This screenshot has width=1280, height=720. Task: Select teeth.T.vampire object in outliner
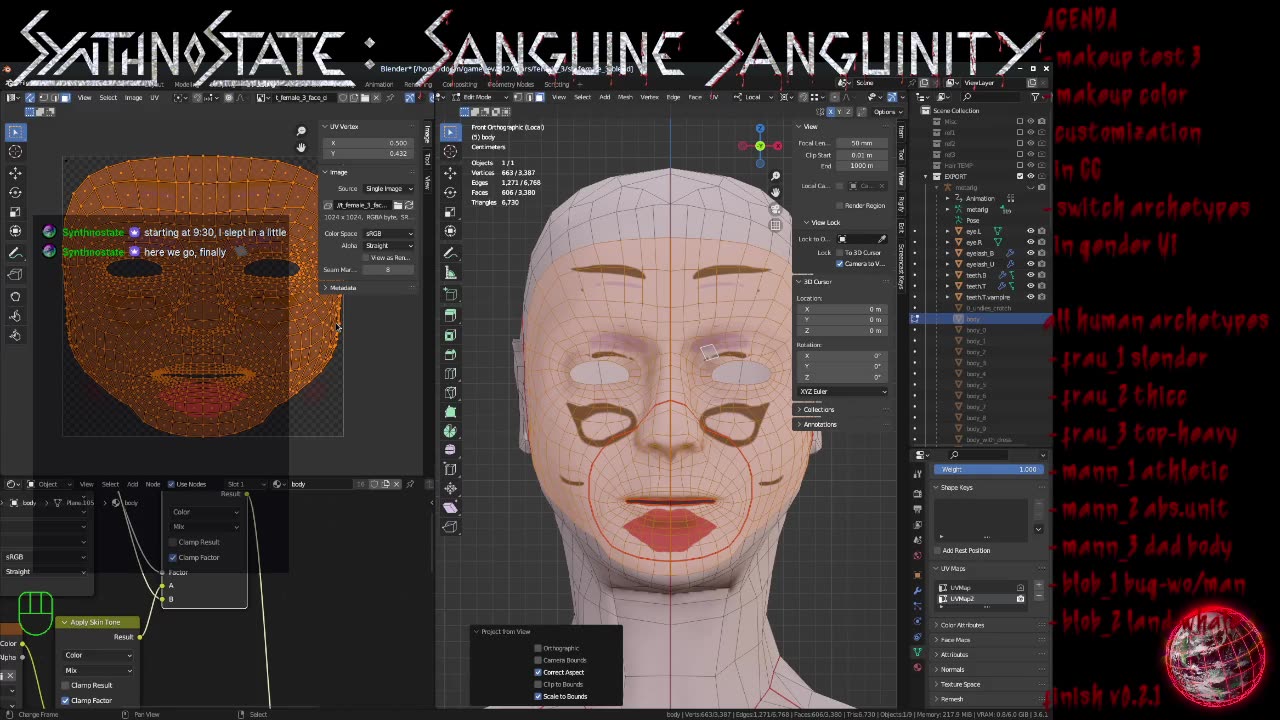point(988,297)
